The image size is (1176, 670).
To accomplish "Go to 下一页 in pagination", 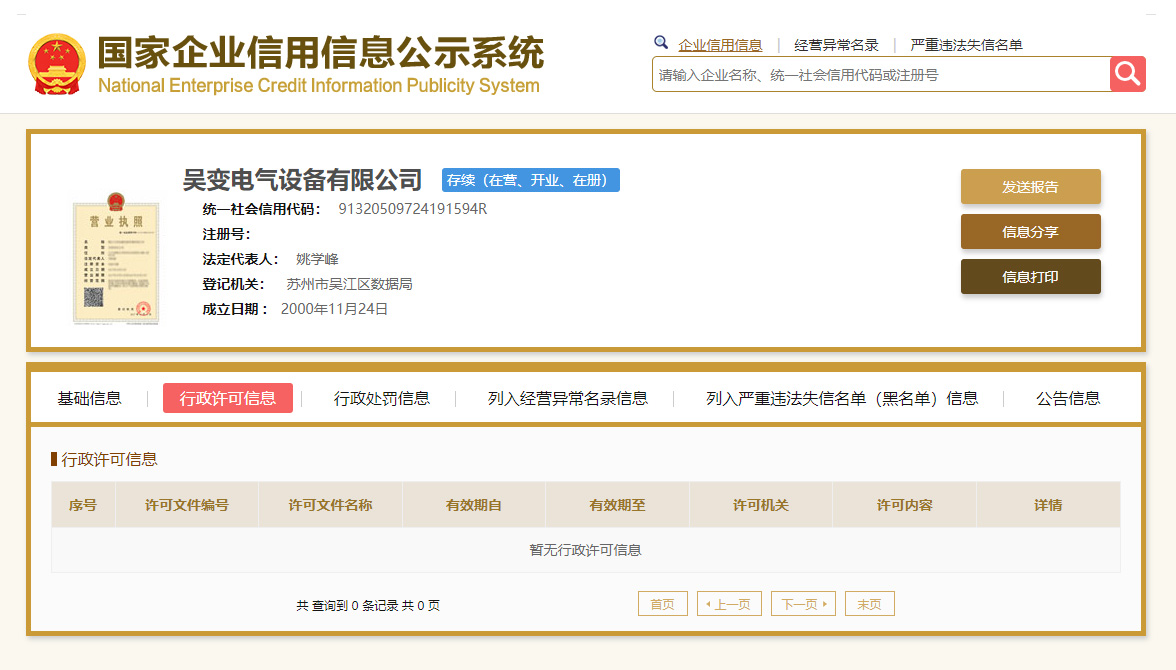I will [803, 604].
